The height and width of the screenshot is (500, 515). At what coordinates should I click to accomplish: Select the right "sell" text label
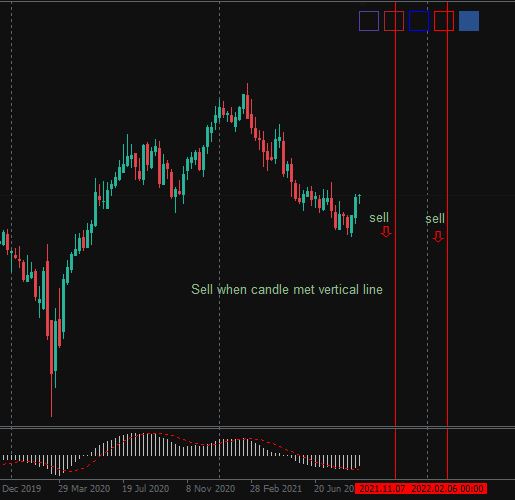435,219
